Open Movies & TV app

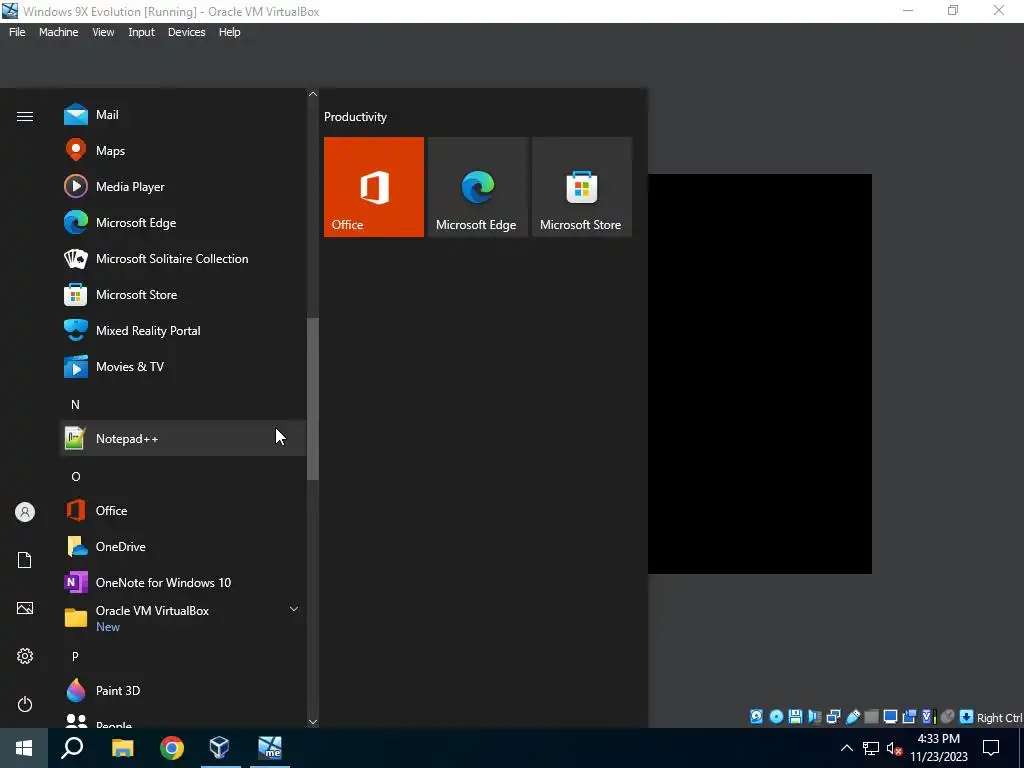tap(183, 366)
